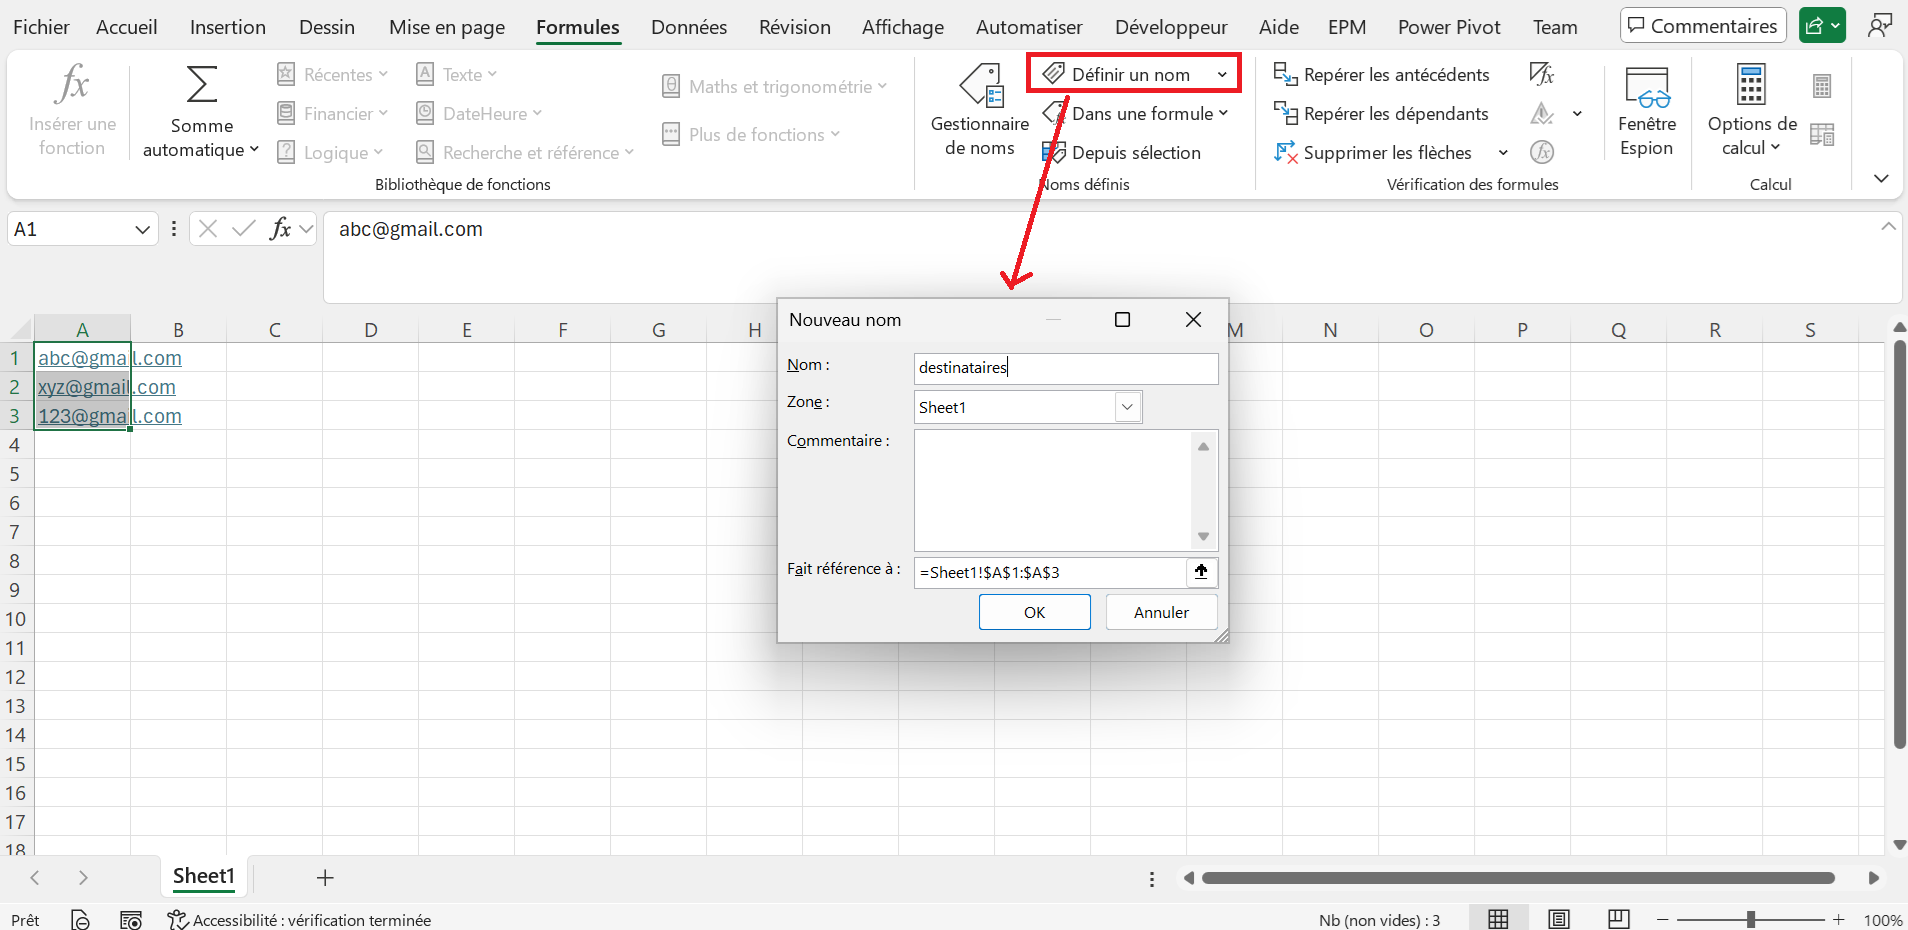Viewport: 1908px width, 930px height.
Task: Expand the Logique functions dropdown
Action: (378, 152)
